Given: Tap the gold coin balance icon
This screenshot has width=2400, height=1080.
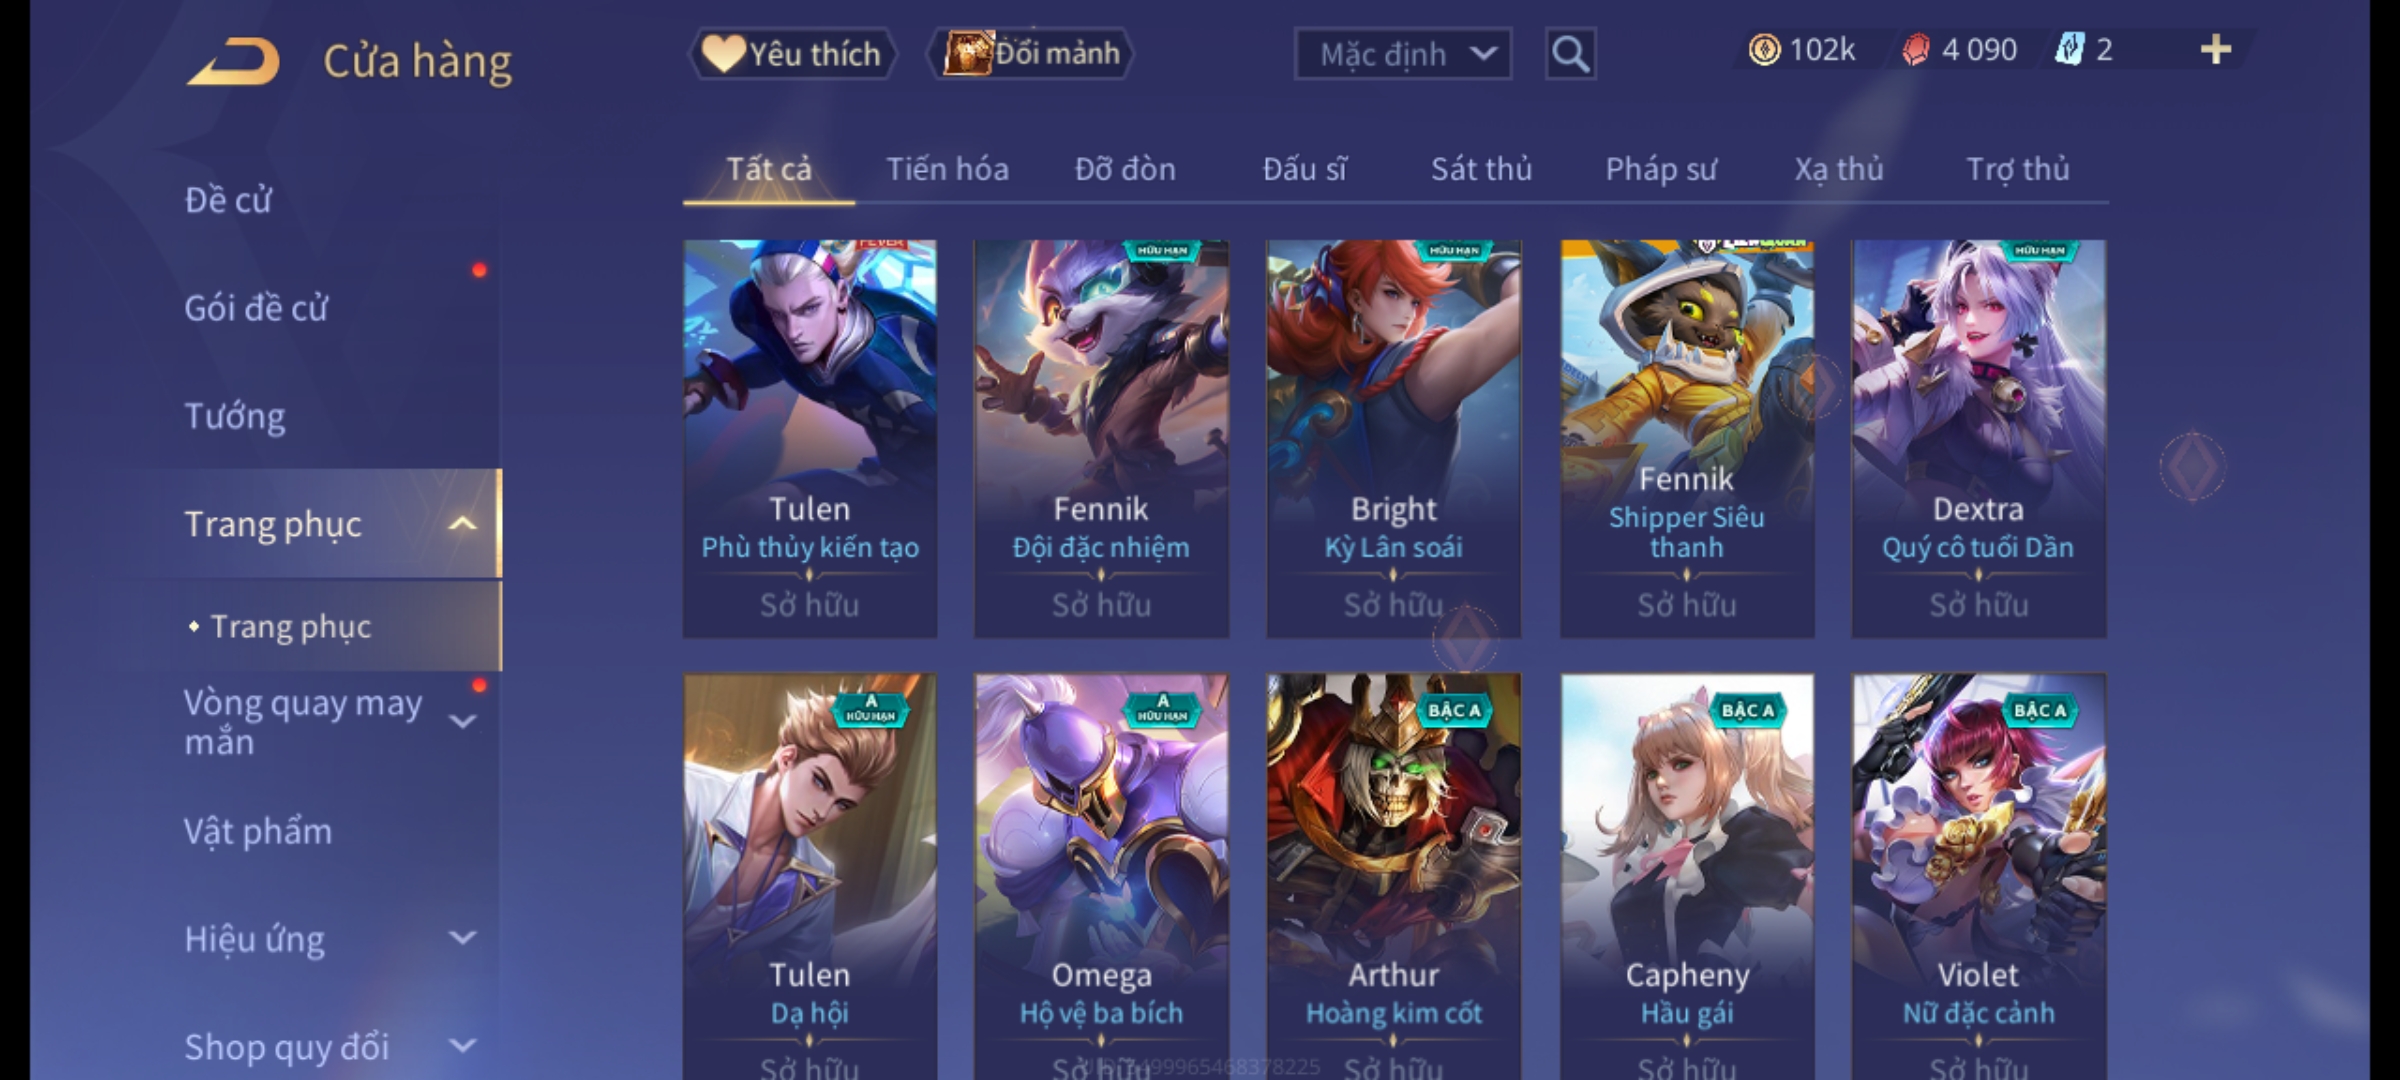Looking at the screenshot, I should [x=1764, y=50].
